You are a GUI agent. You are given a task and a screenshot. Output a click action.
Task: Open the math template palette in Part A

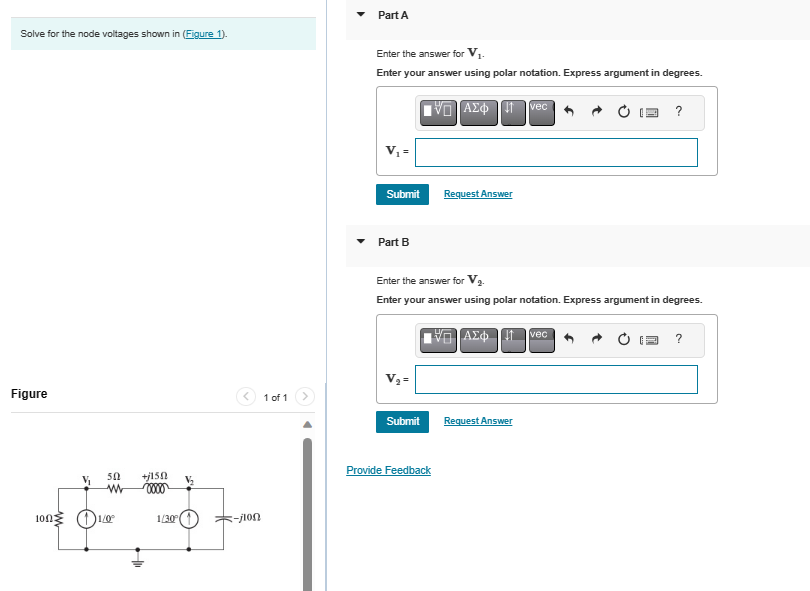coord(439,112)
